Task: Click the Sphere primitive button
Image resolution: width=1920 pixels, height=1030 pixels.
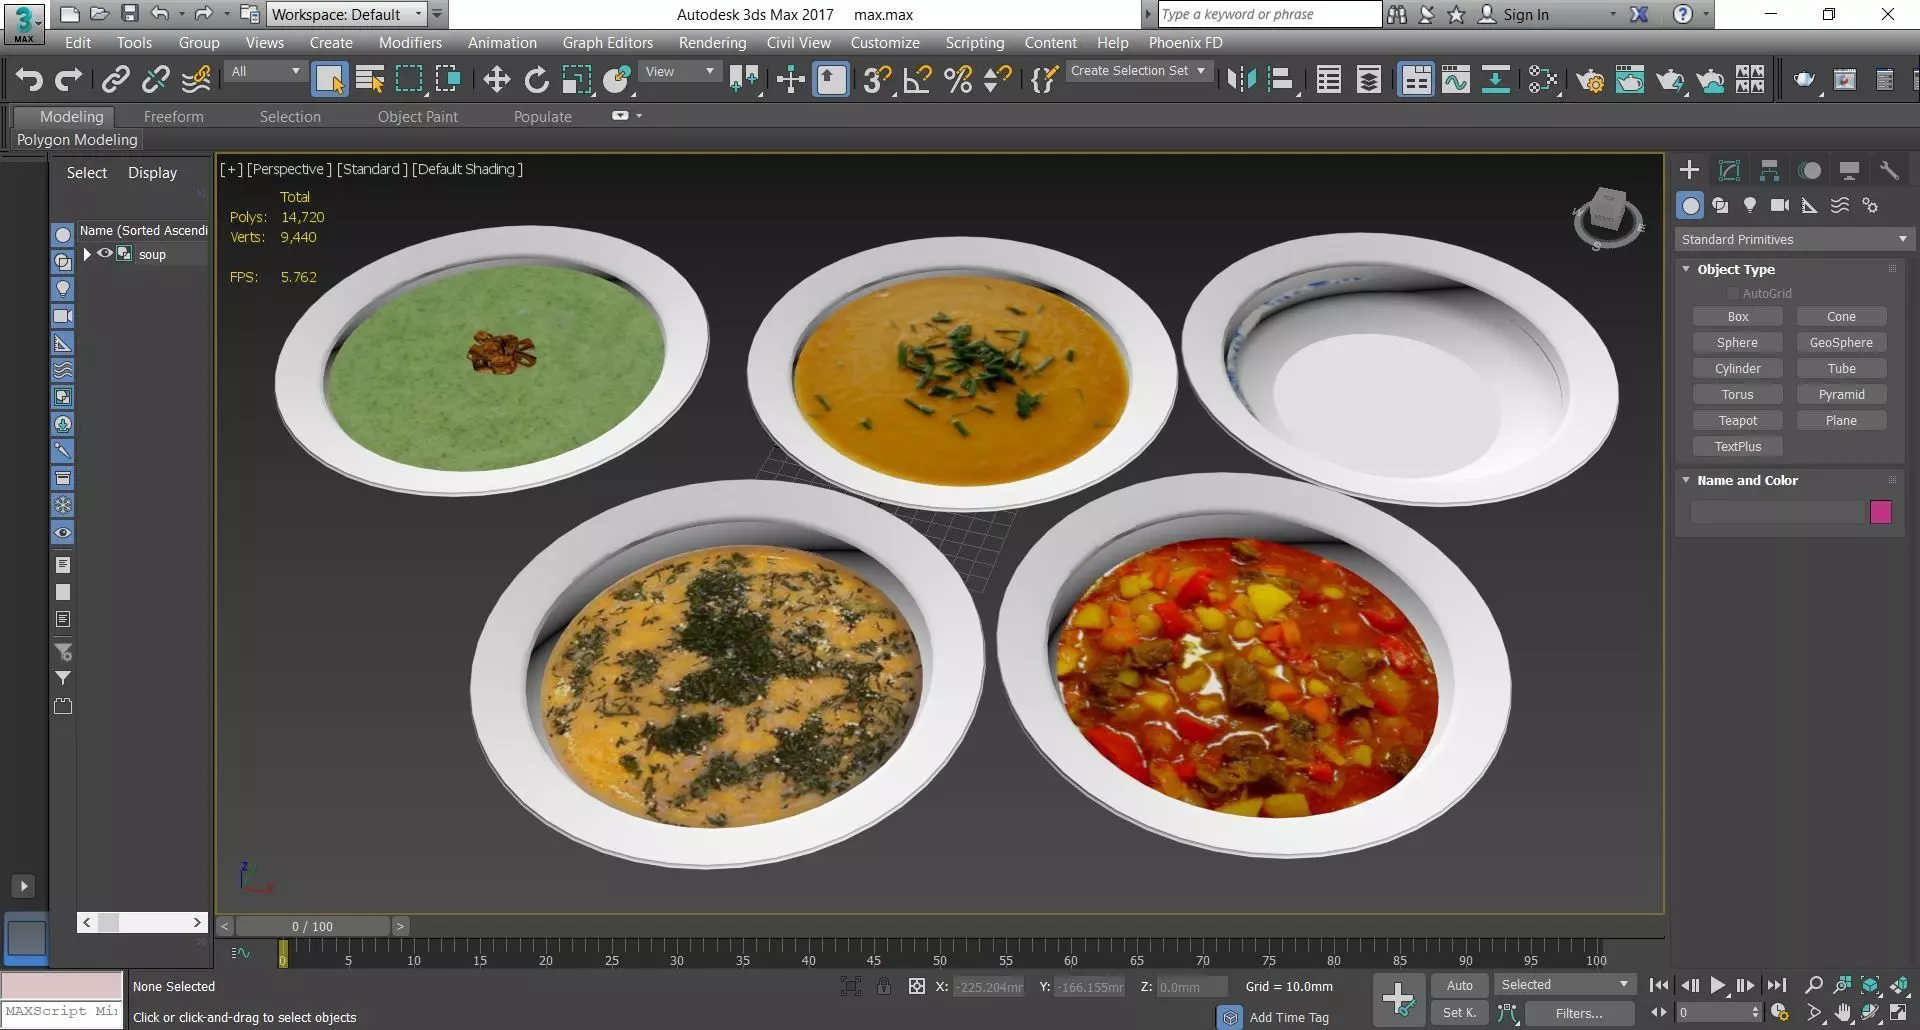Action: tap(1737, 343)
